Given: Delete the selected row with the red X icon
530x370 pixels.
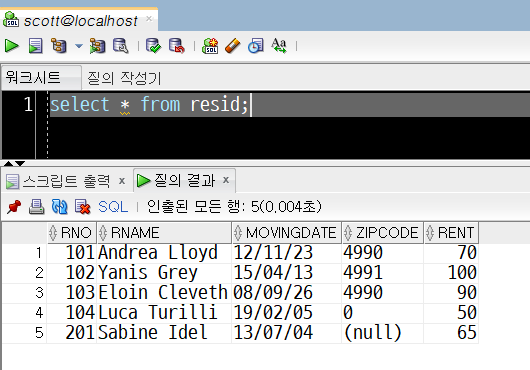Looking at the screenshot, I should [x=82, y=207].
